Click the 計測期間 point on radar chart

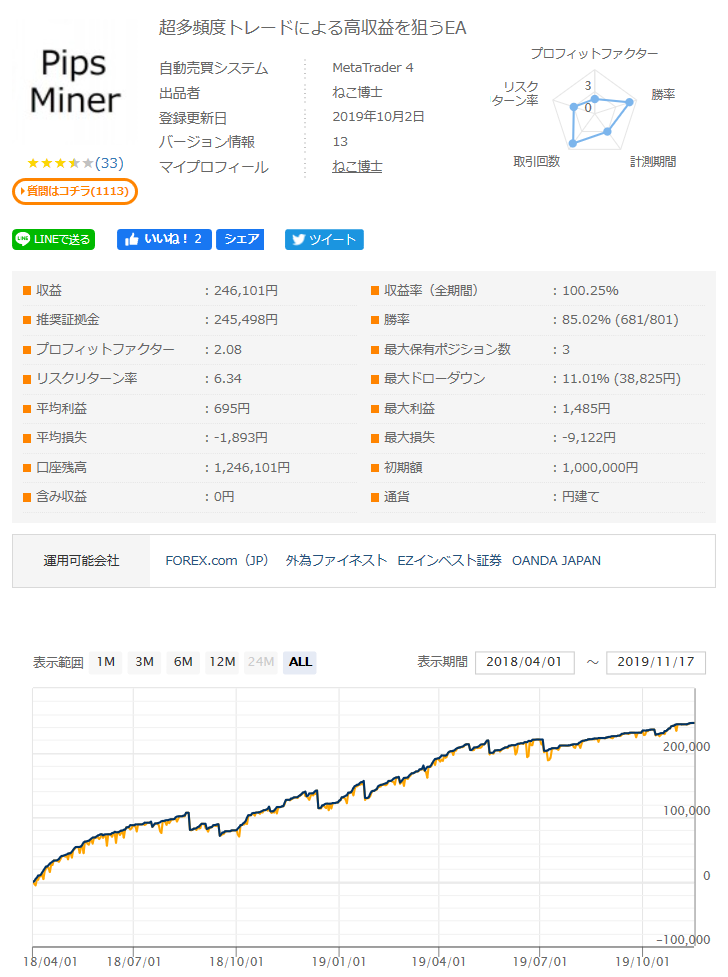(607, 131)
